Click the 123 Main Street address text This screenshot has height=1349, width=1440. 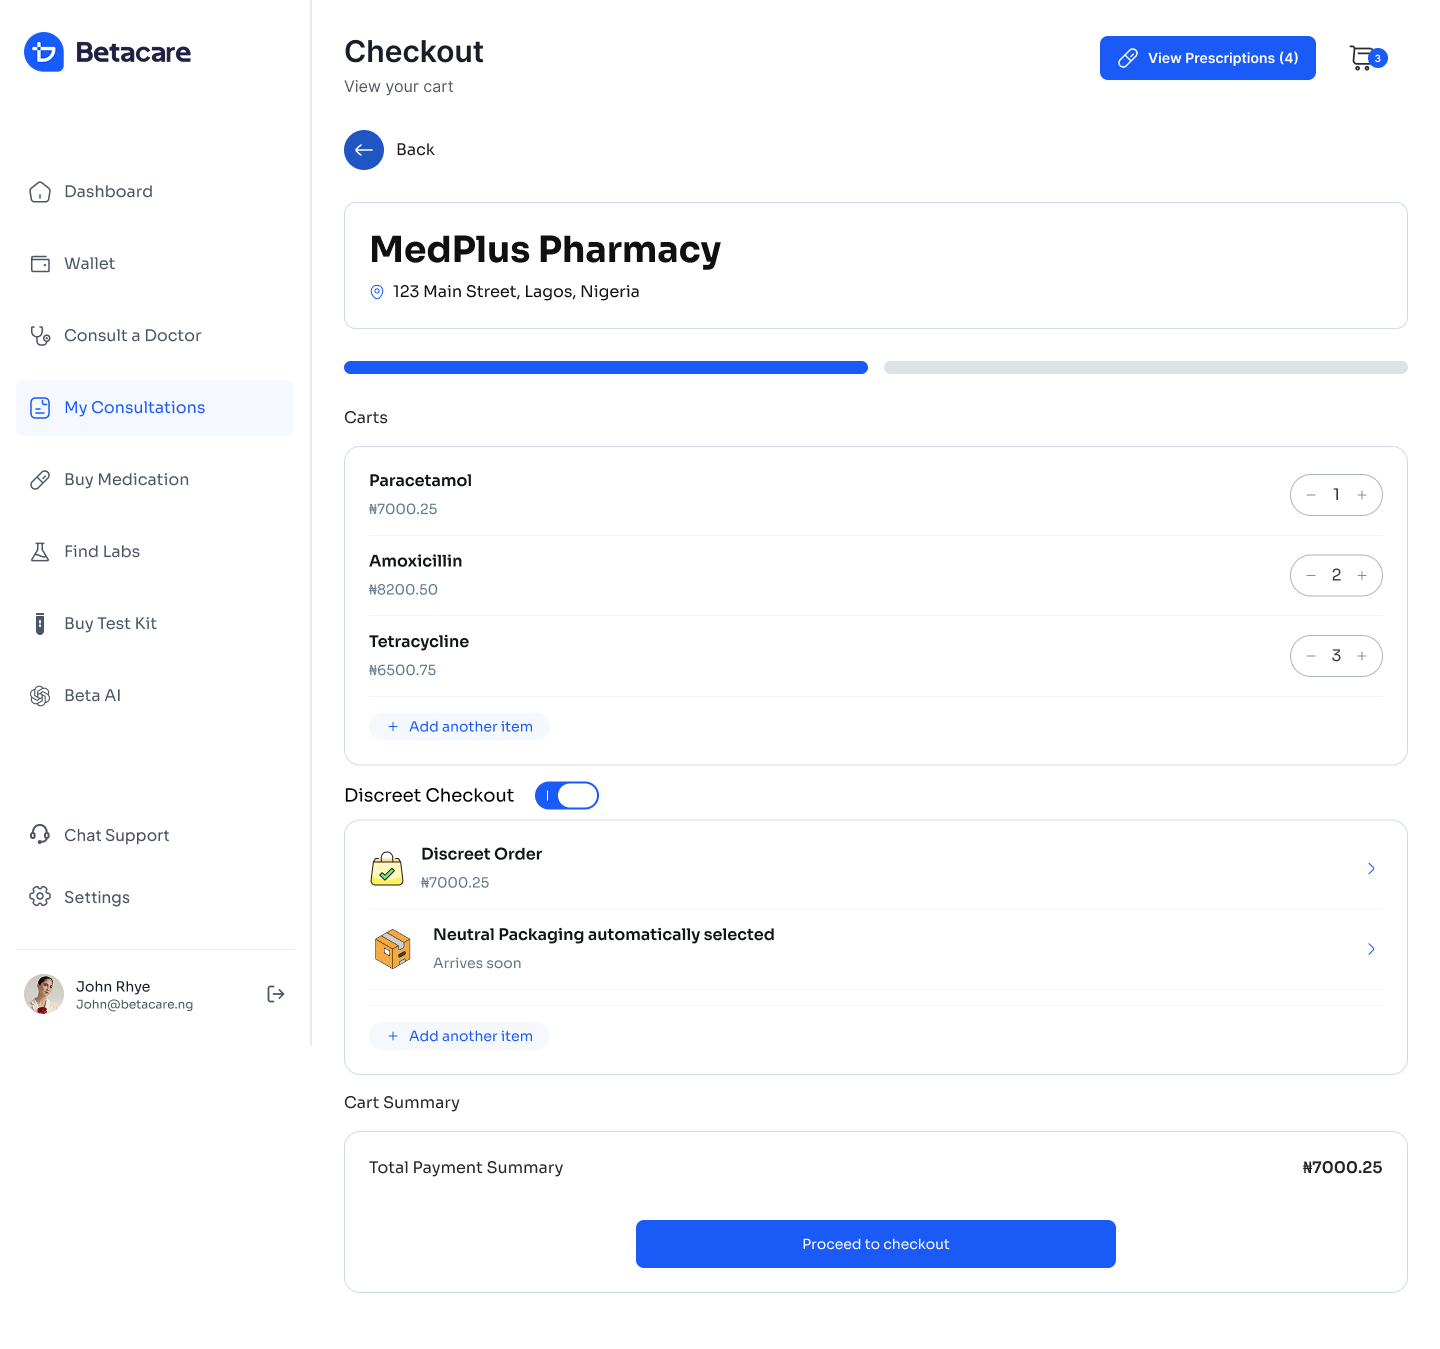coord(516,292)
